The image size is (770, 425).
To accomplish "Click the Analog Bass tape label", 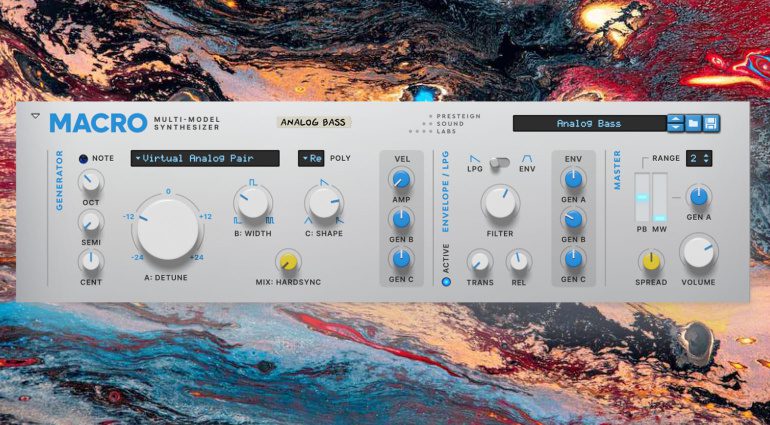I will pyautogui.click(x=313, y=123).
